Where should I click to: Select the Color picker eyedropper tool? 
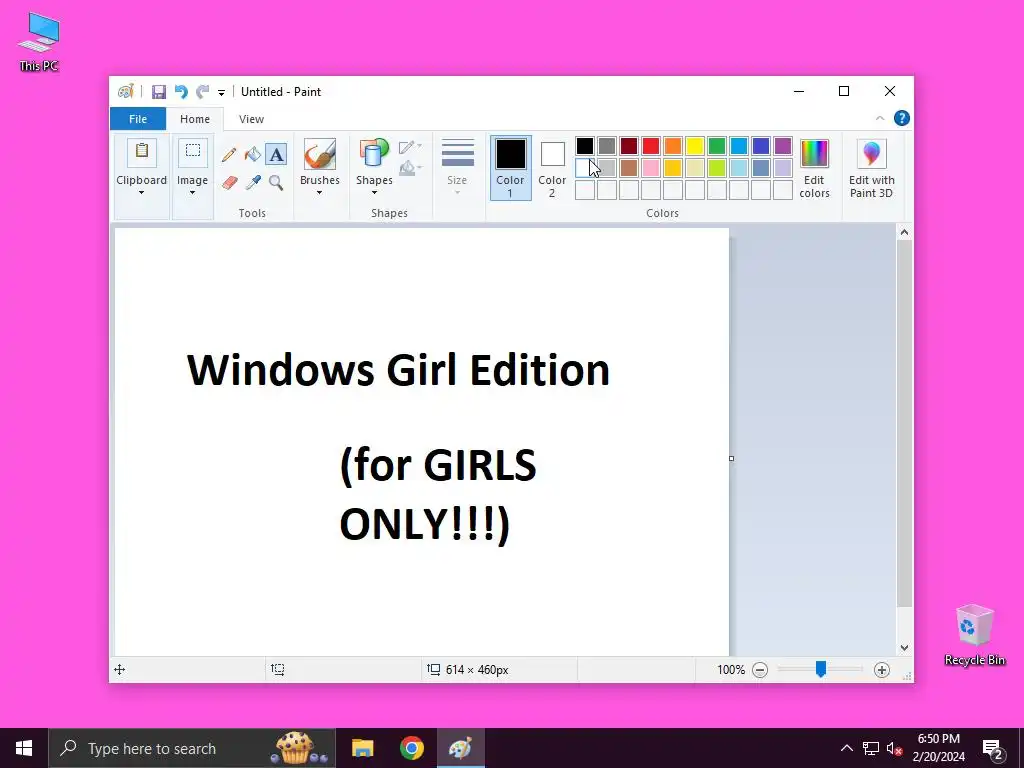point(253,182)
